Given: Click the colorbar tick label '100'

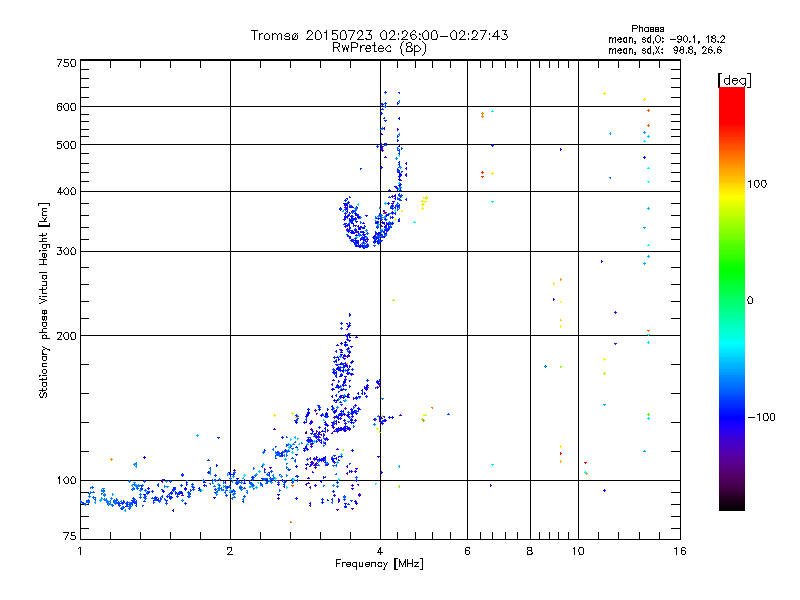Looking at the screenshot, I should [x=757, y=184].
